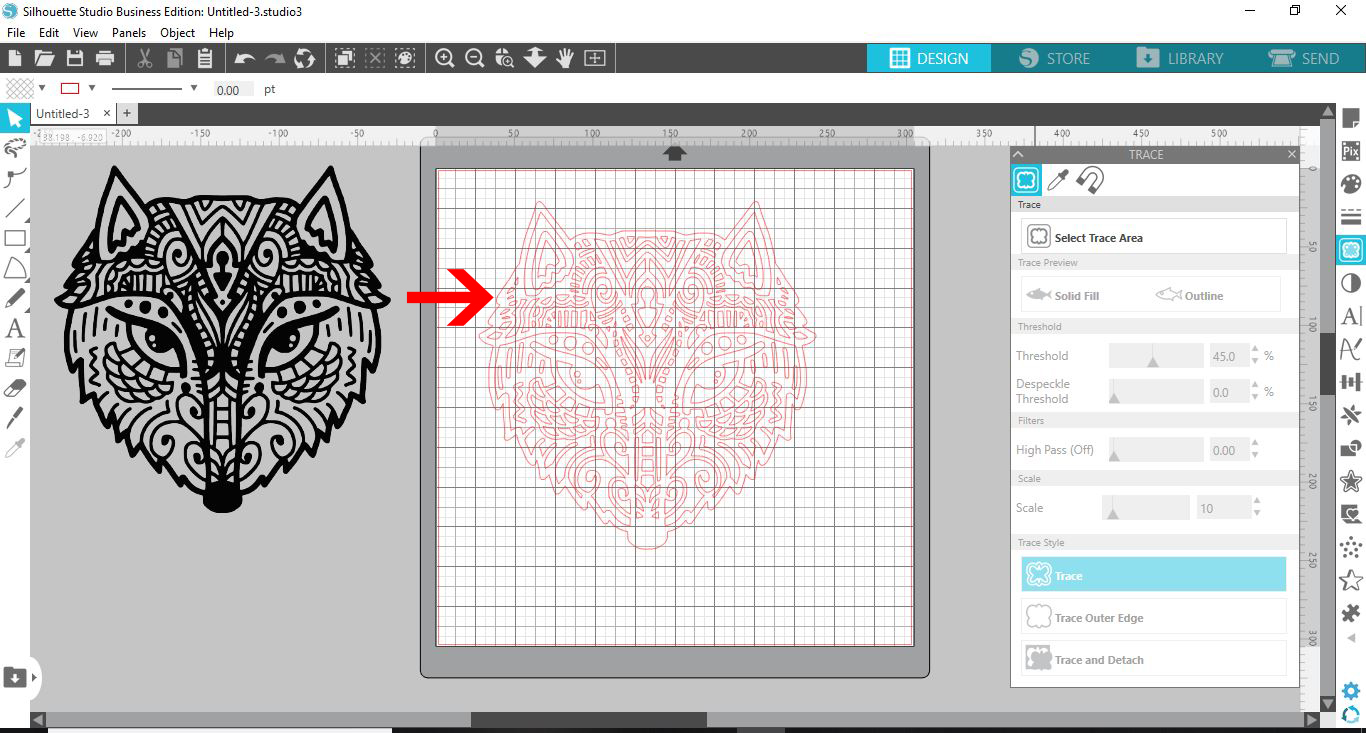Click the Cut scissors icon
This screenshot has width=1366, height=733.
click(145, 58)
